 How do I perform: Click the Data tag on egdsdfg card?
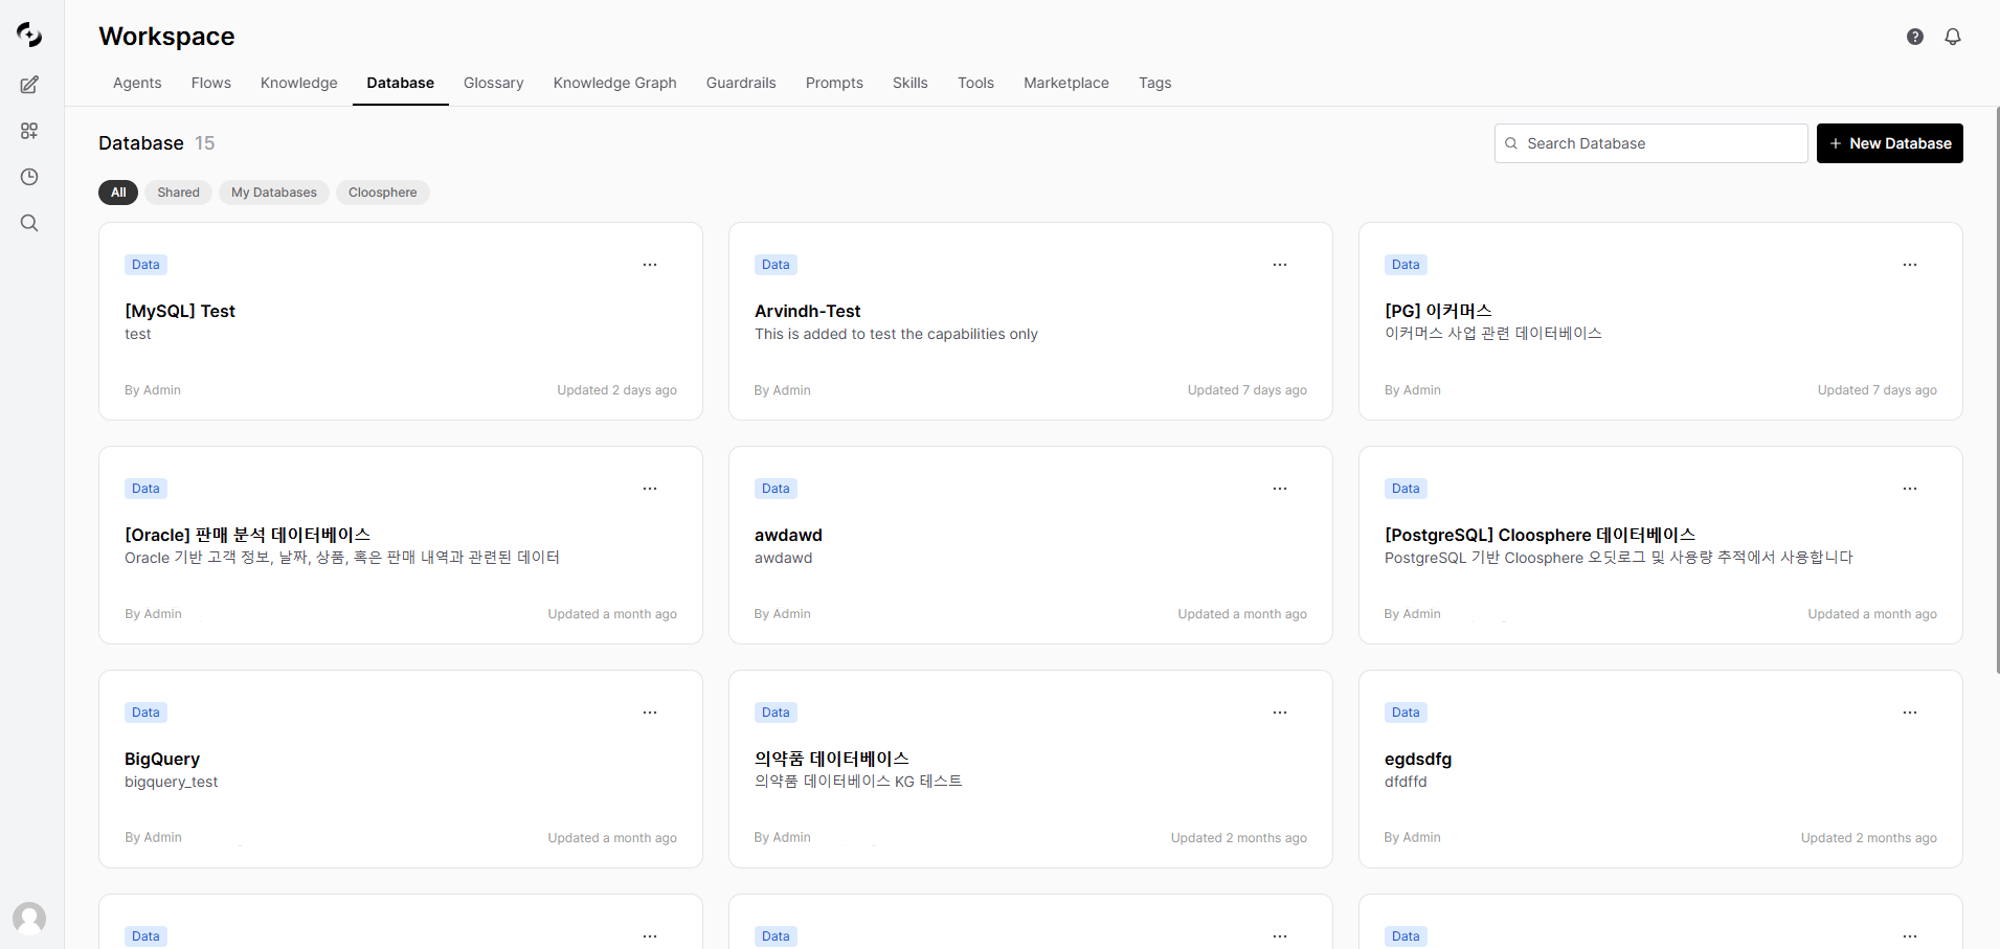click(1406, 713)
